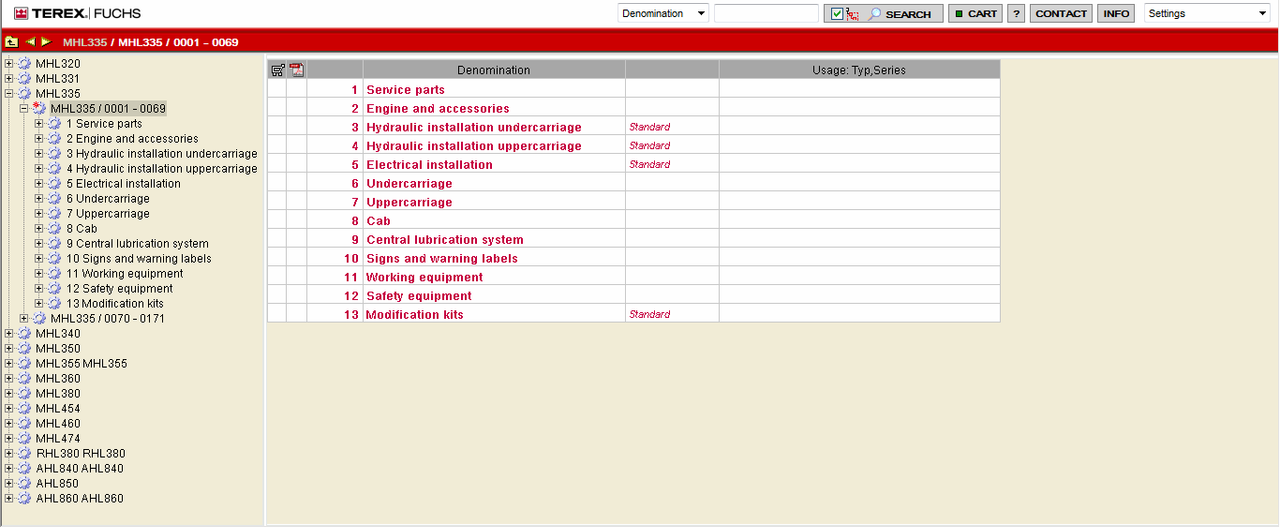
Task: Click gear icon of MHL460
Action: tap(24, 424)
